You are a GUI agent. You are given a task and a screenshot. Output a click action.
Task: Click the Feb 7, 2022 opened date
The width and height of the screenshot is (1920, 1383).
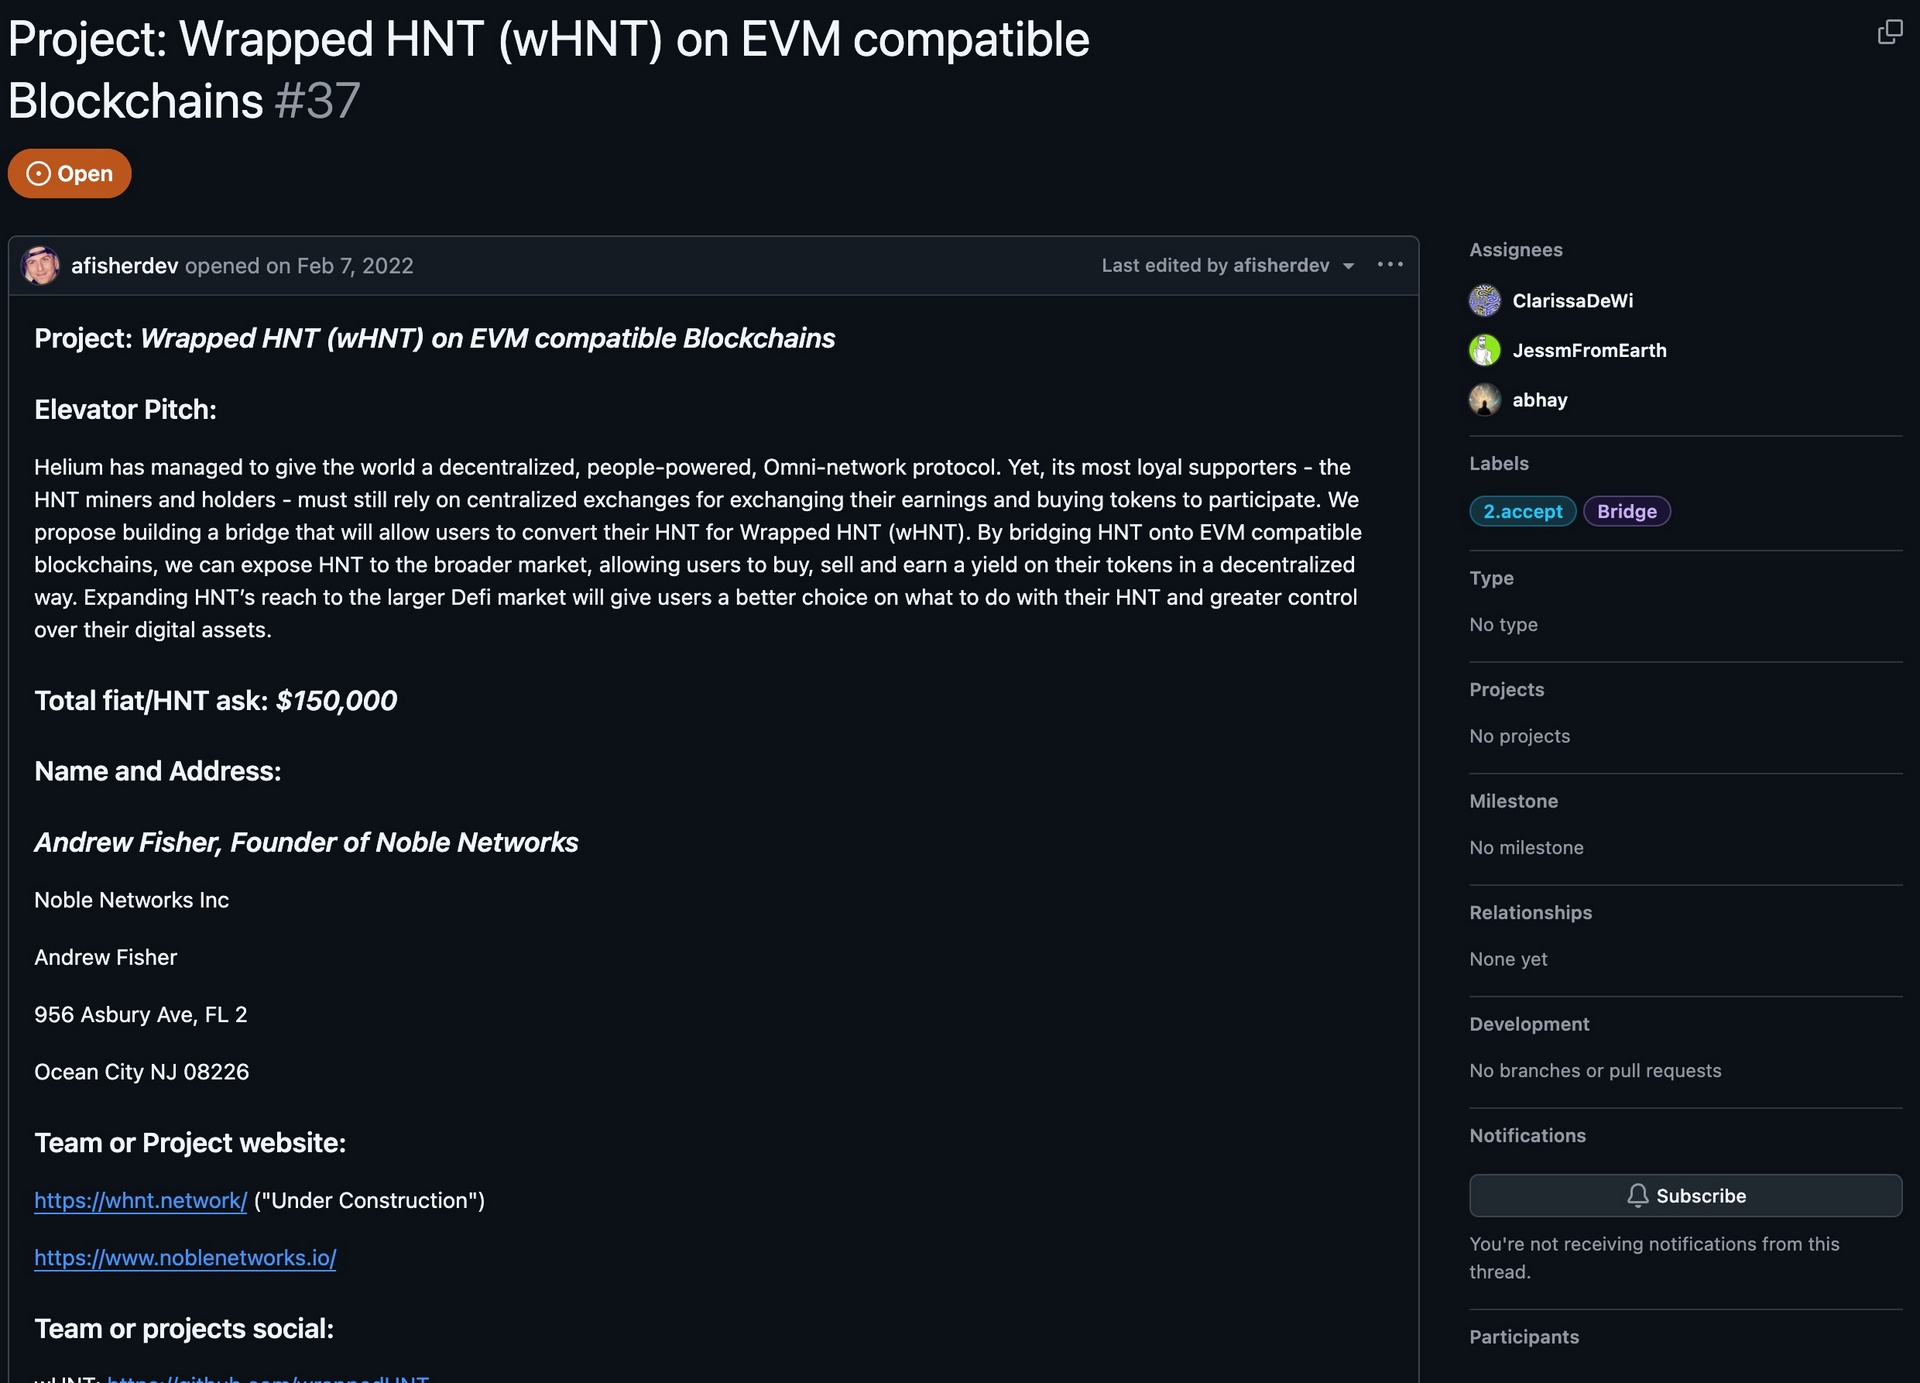[355, 266]
